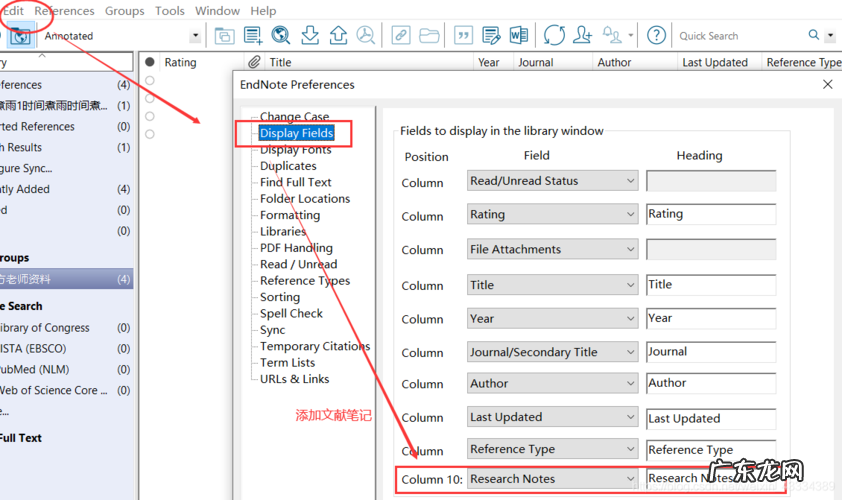Click the Online Search globe icon

click(x=281, y=36)
